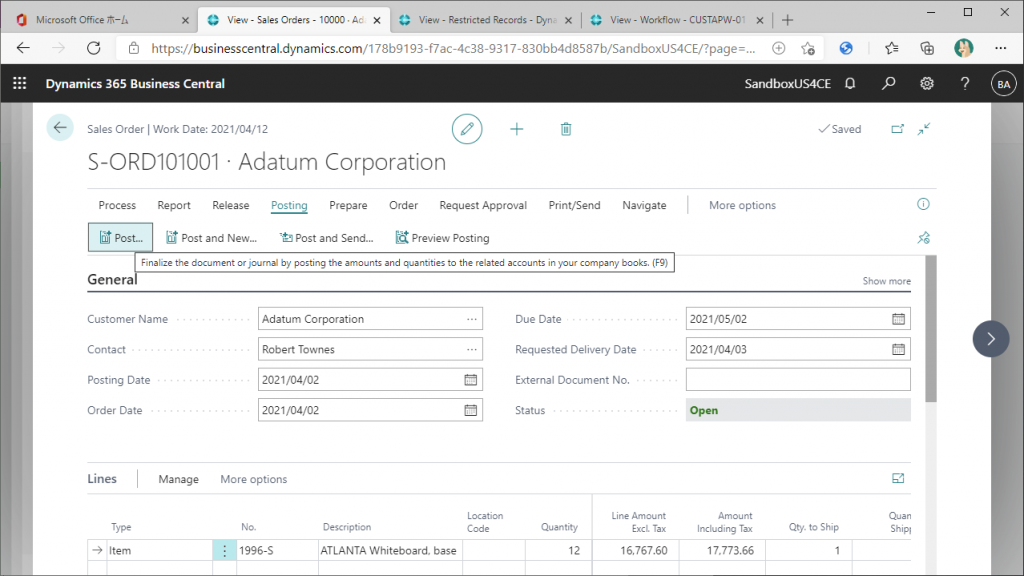Open the Business Central search magnifier
Viewport: 1024px width, 576px height.
[888, 84]
